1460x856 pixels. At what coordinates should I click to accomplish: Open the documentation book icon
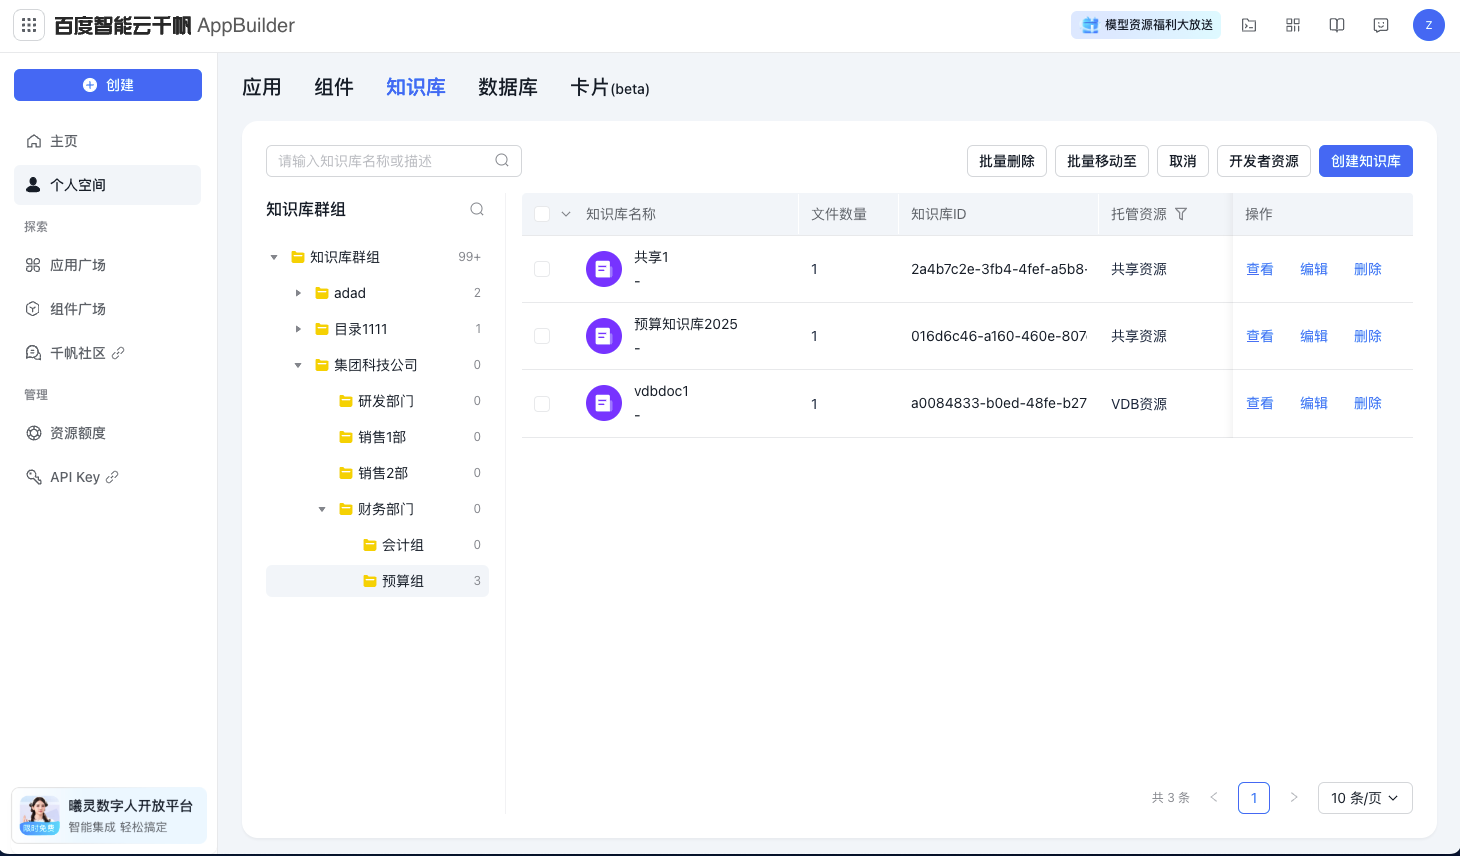(1337, 25)
